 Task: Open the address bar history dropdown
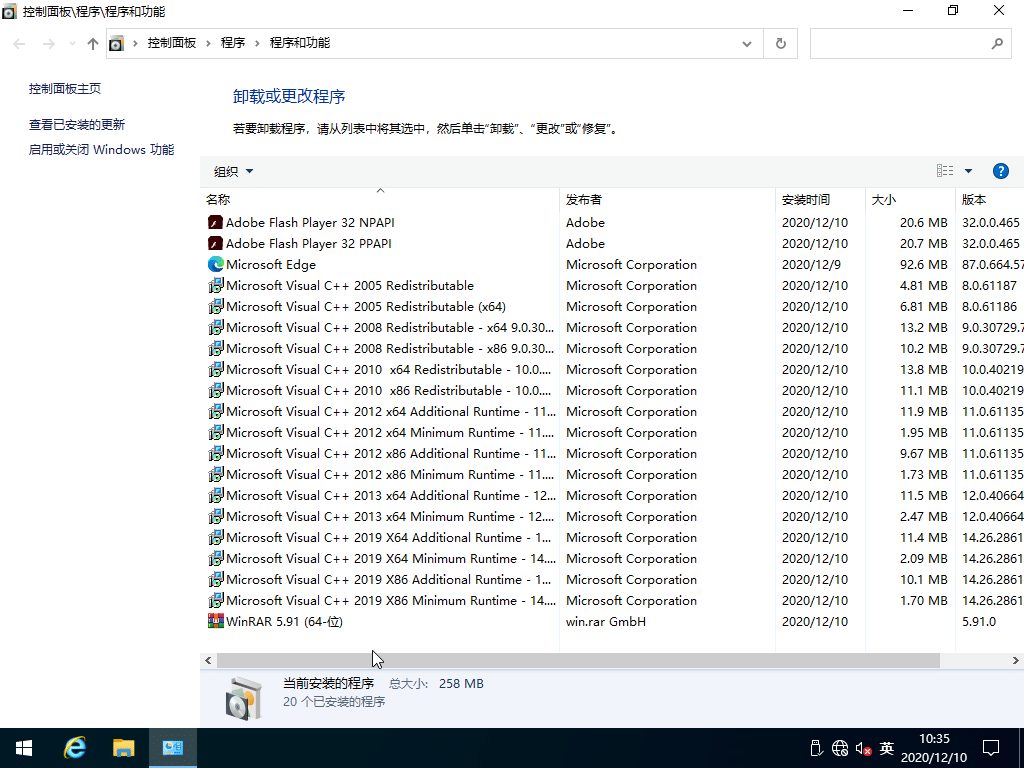(746, 44)
